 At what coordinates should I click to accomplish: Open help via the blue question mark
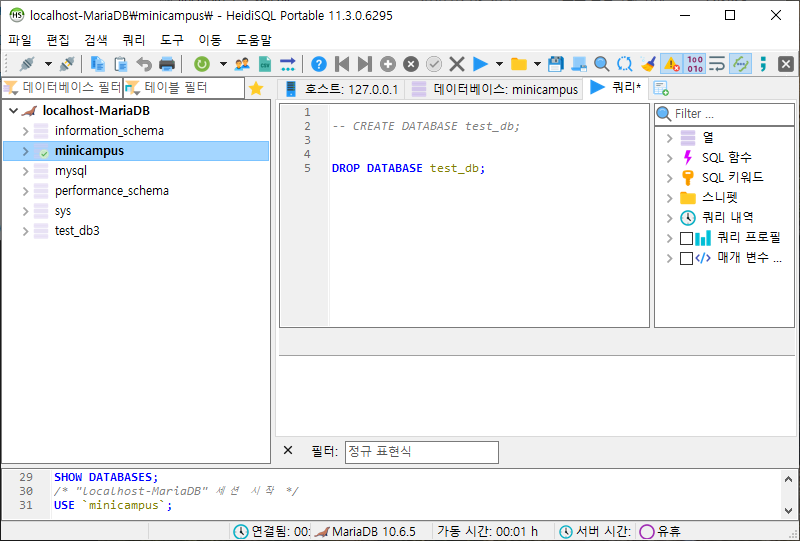point(319,64)
